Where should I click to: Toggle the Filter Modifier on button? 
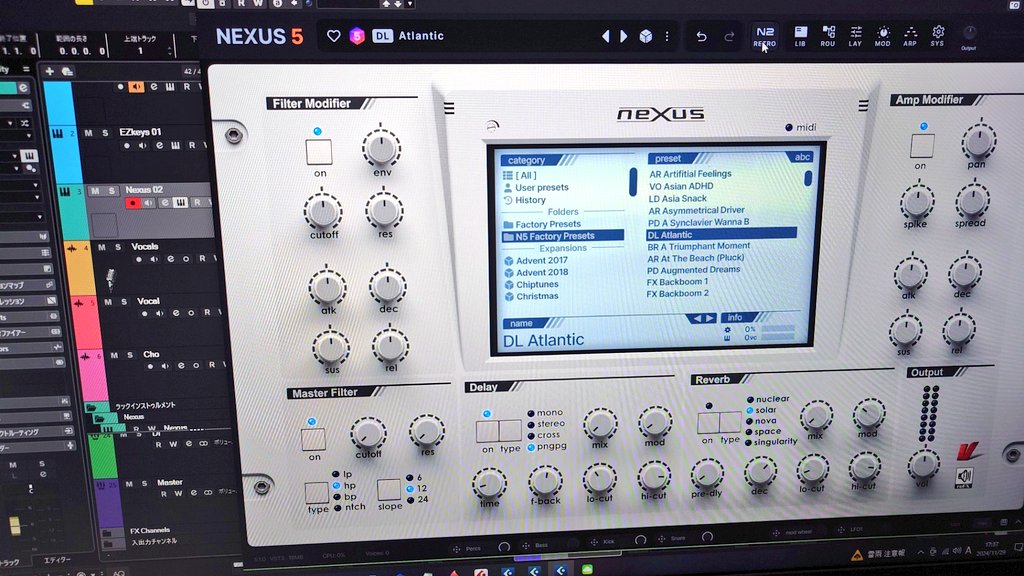coord(319,152)
